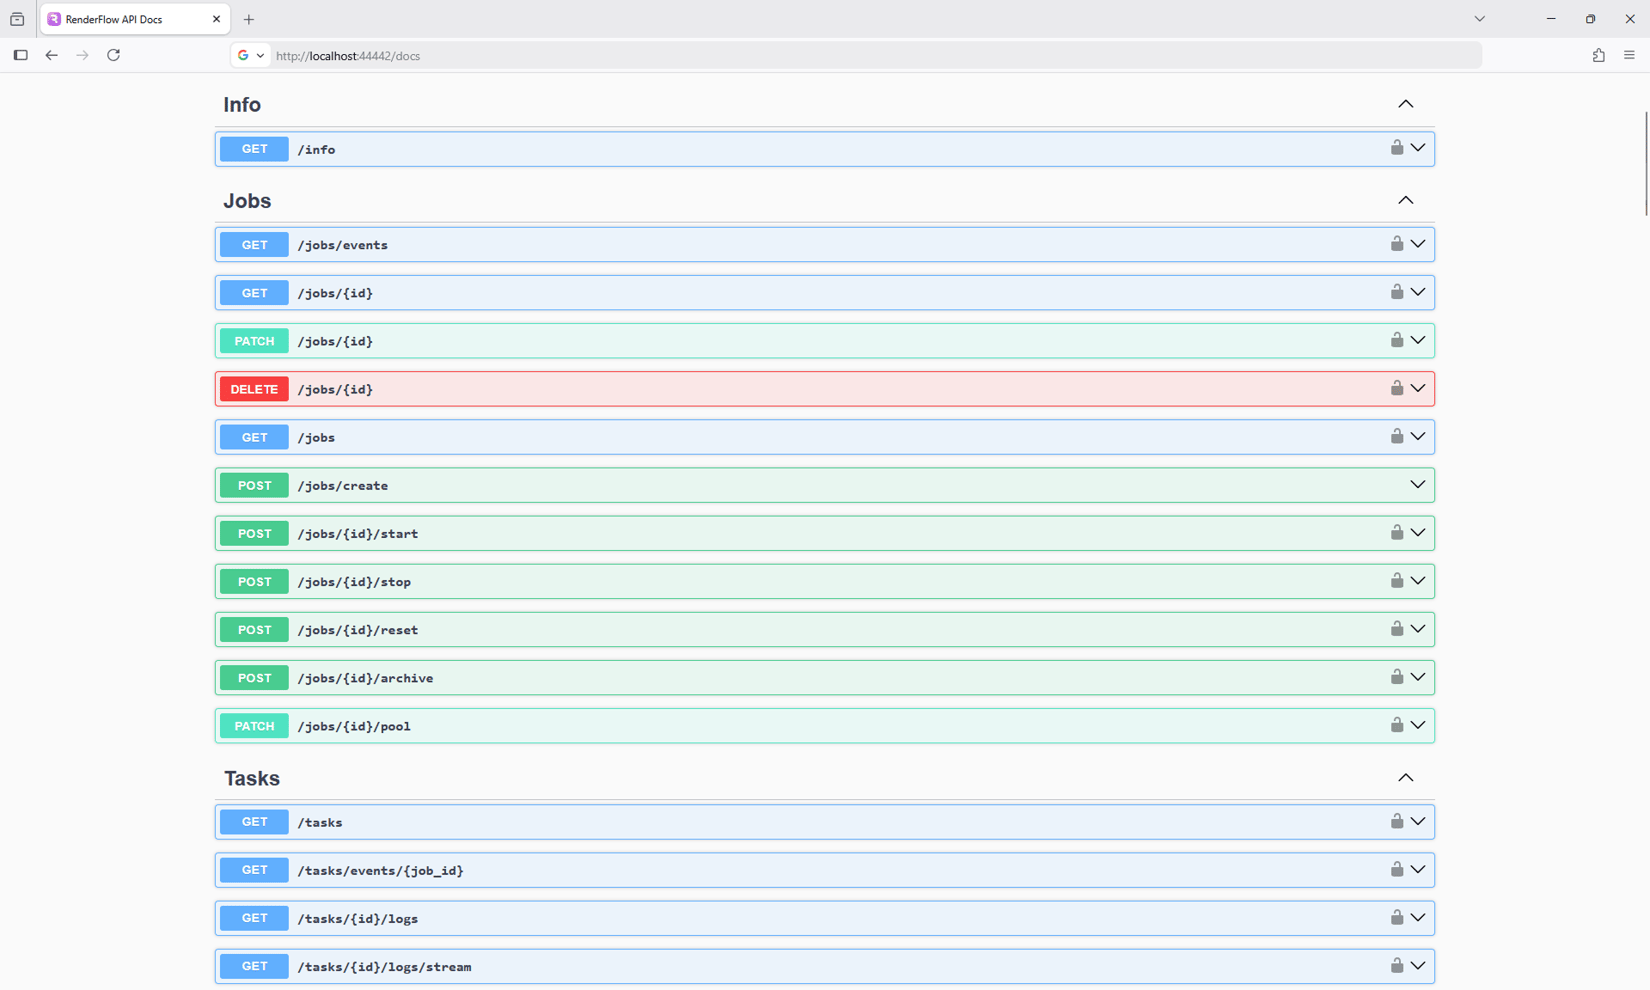Collapse the Info section chevron
Viewport: 1650px width, 990px height.
pos(1405,104)
